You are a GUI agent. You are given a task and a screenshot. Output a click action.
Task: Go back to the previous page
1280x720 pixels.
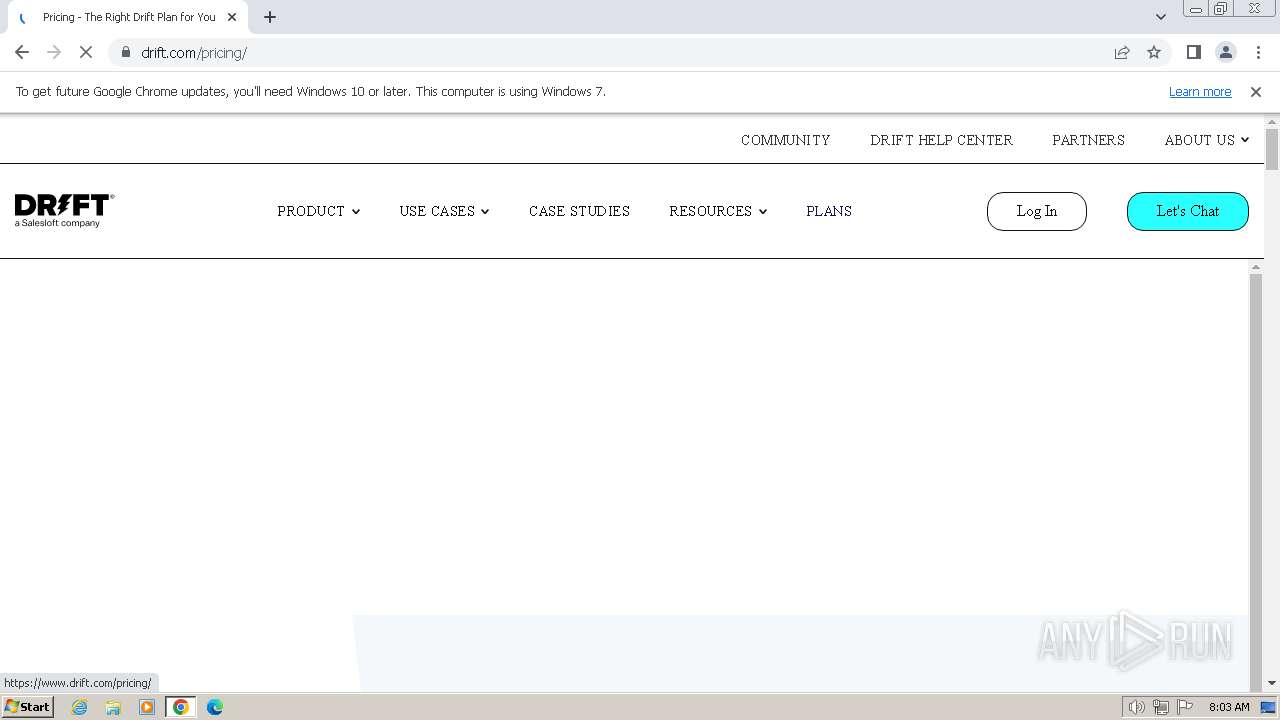point(22,52)
